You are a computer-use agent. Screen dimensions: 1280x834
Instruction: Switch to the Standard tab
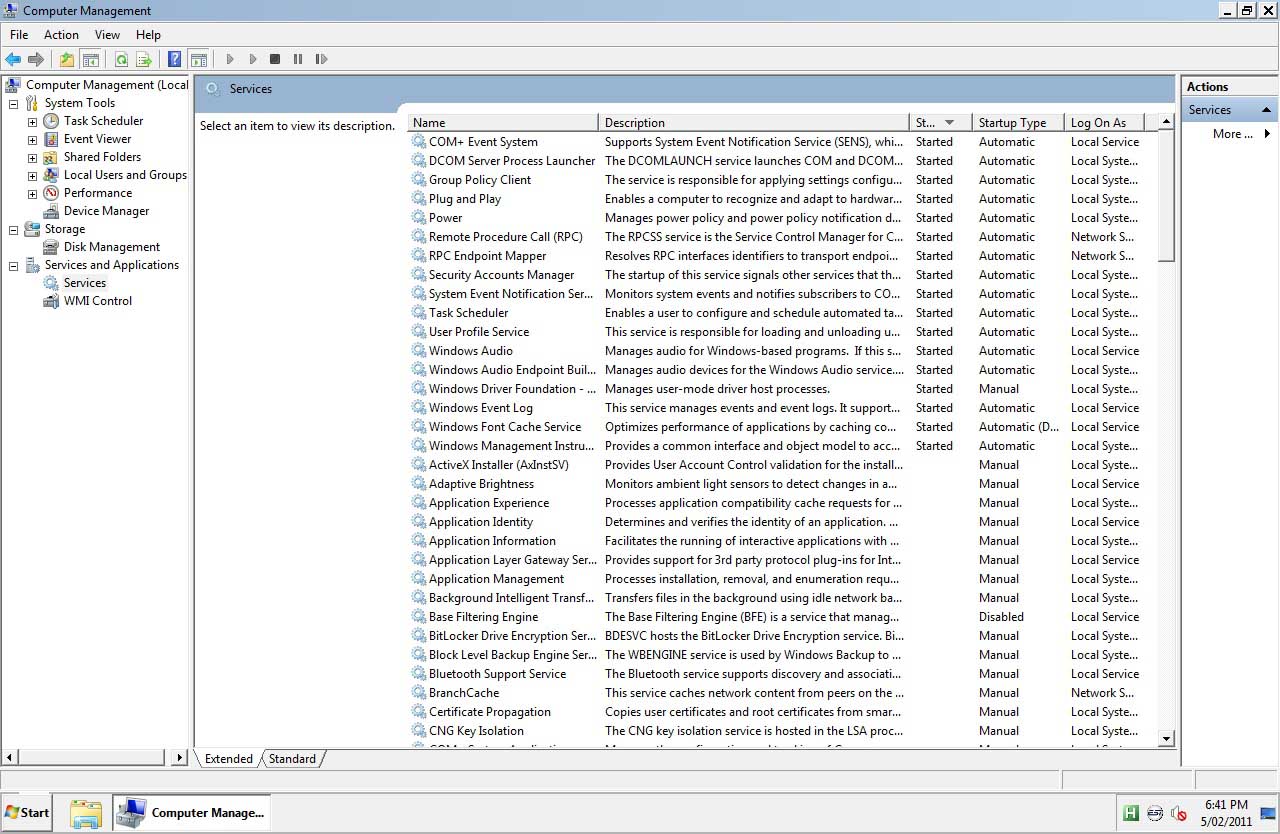(292, 759)
